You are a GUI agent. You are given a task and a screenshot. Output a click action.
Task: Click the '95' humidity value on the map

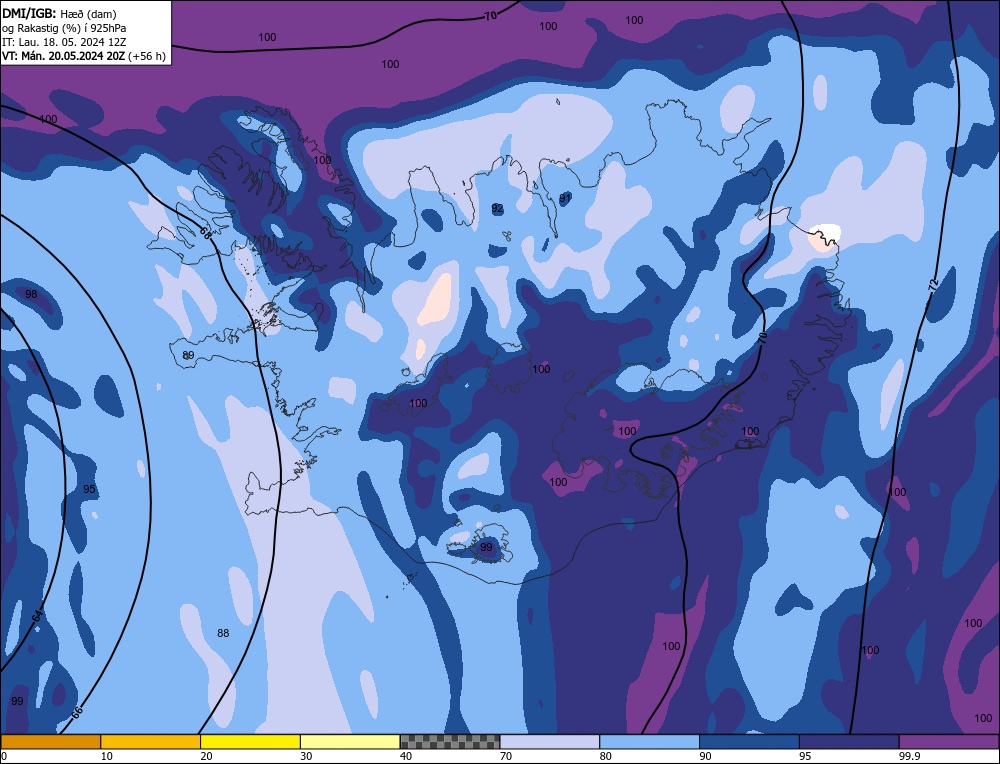point(89,489)
